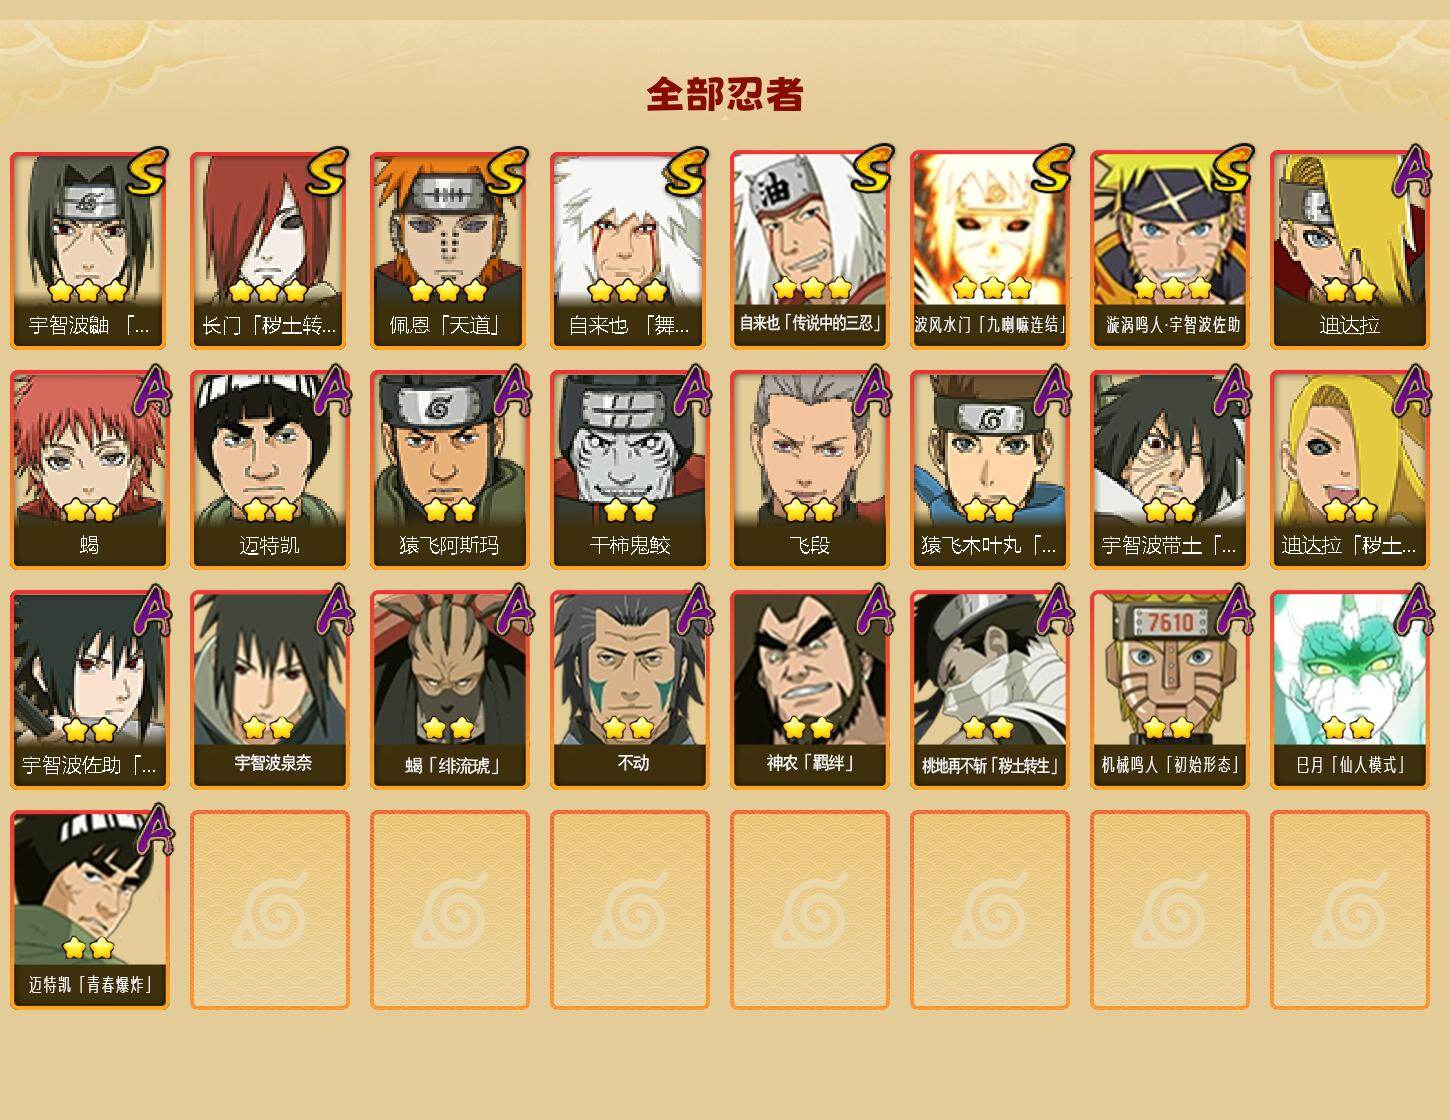Open the 干柿鬼鲛 ninja portrait

coord(629,470)
